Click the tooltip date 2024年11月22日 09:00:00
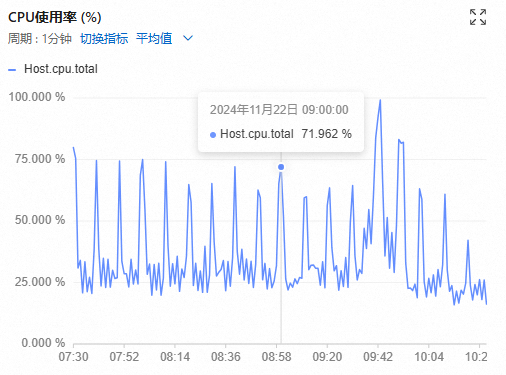The width and height of the screenshot is (506, 375). [279, 110]
